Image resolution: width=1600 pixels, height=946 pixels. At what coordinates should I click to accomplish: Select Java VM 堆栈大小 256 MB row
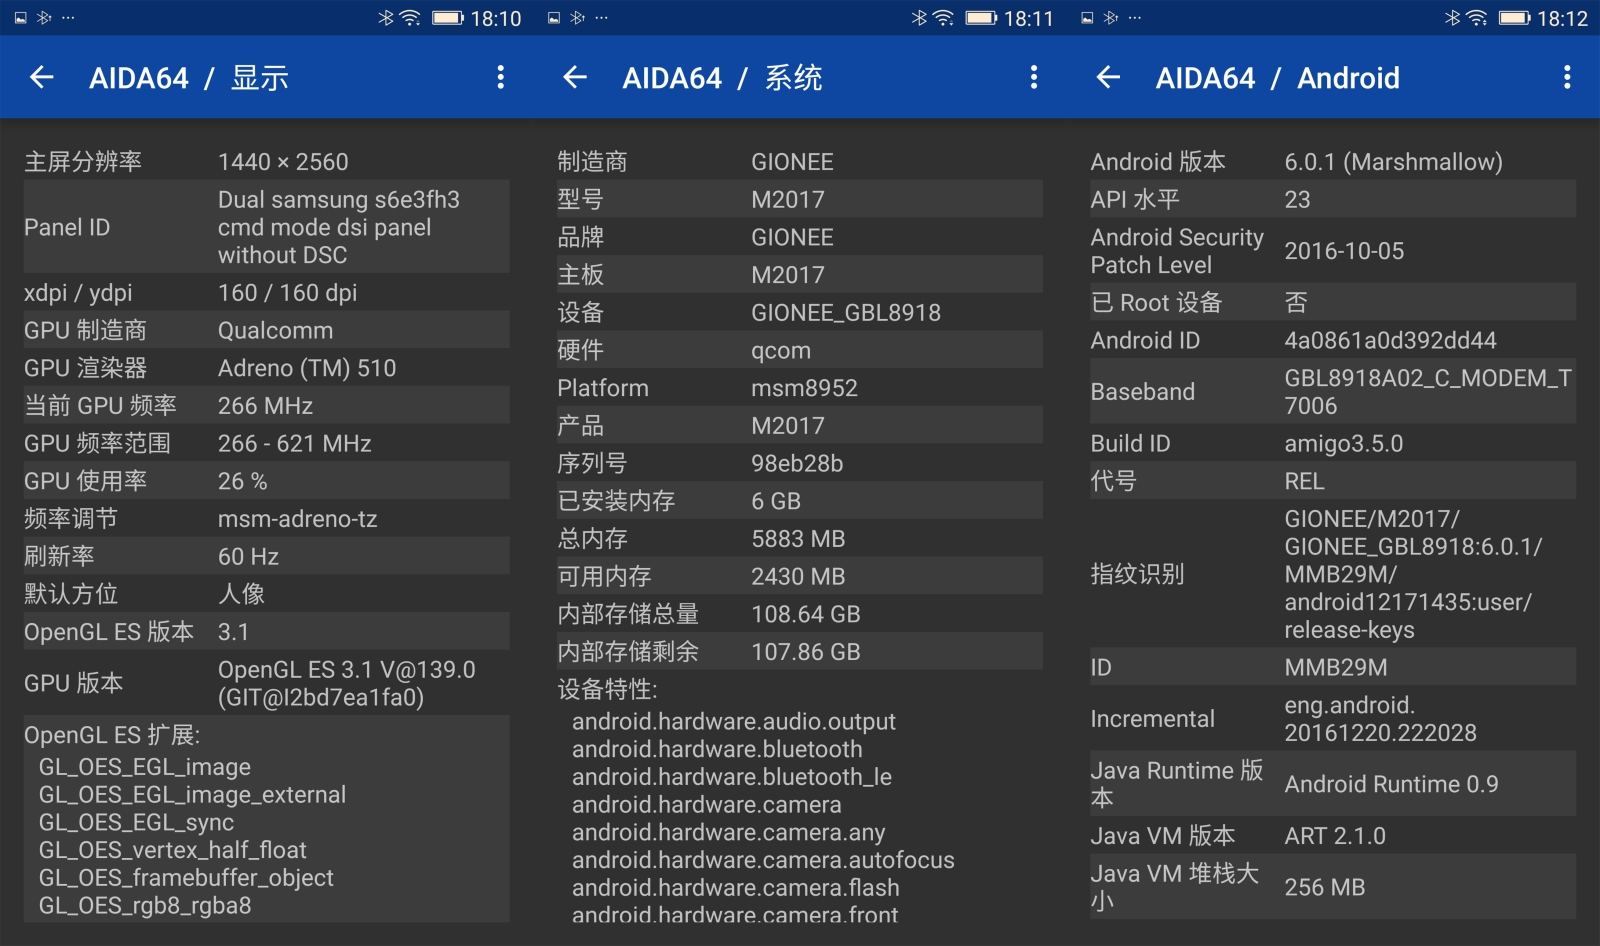tap(1333, 887)
